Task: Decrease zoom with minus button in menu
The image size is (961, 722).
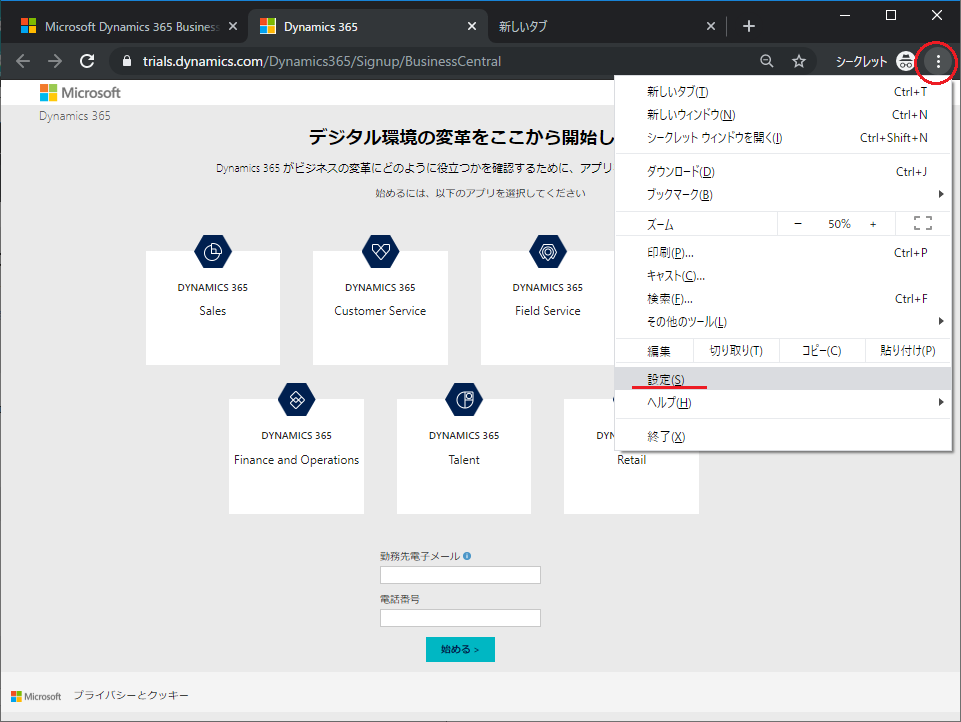Action: tap(798, 224)
